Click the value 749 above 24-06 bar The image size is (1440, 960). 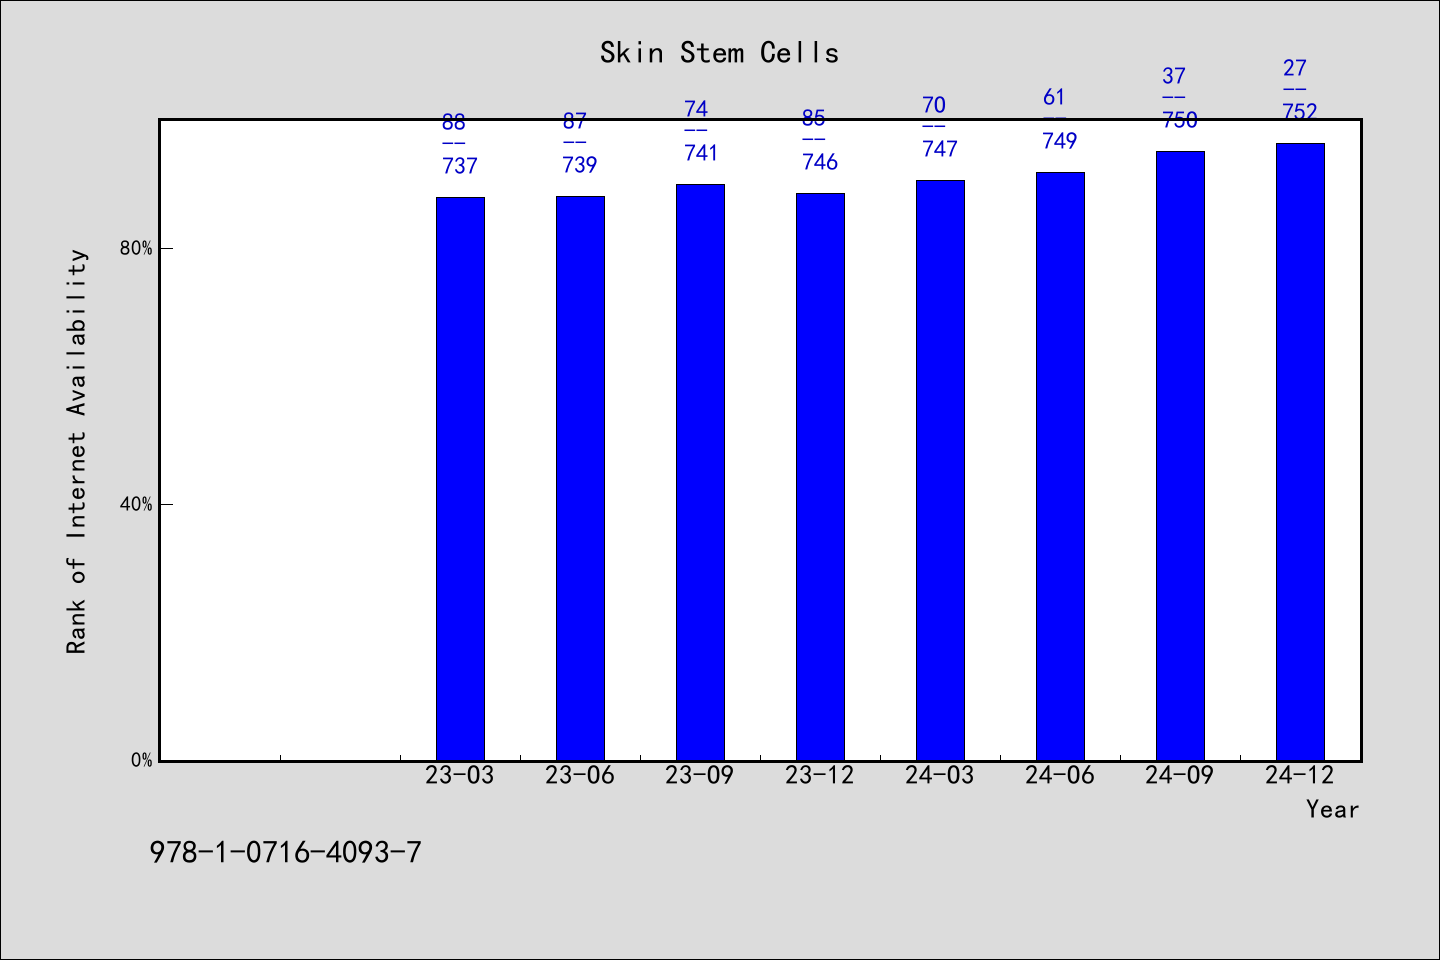[x=1060, y=141]
